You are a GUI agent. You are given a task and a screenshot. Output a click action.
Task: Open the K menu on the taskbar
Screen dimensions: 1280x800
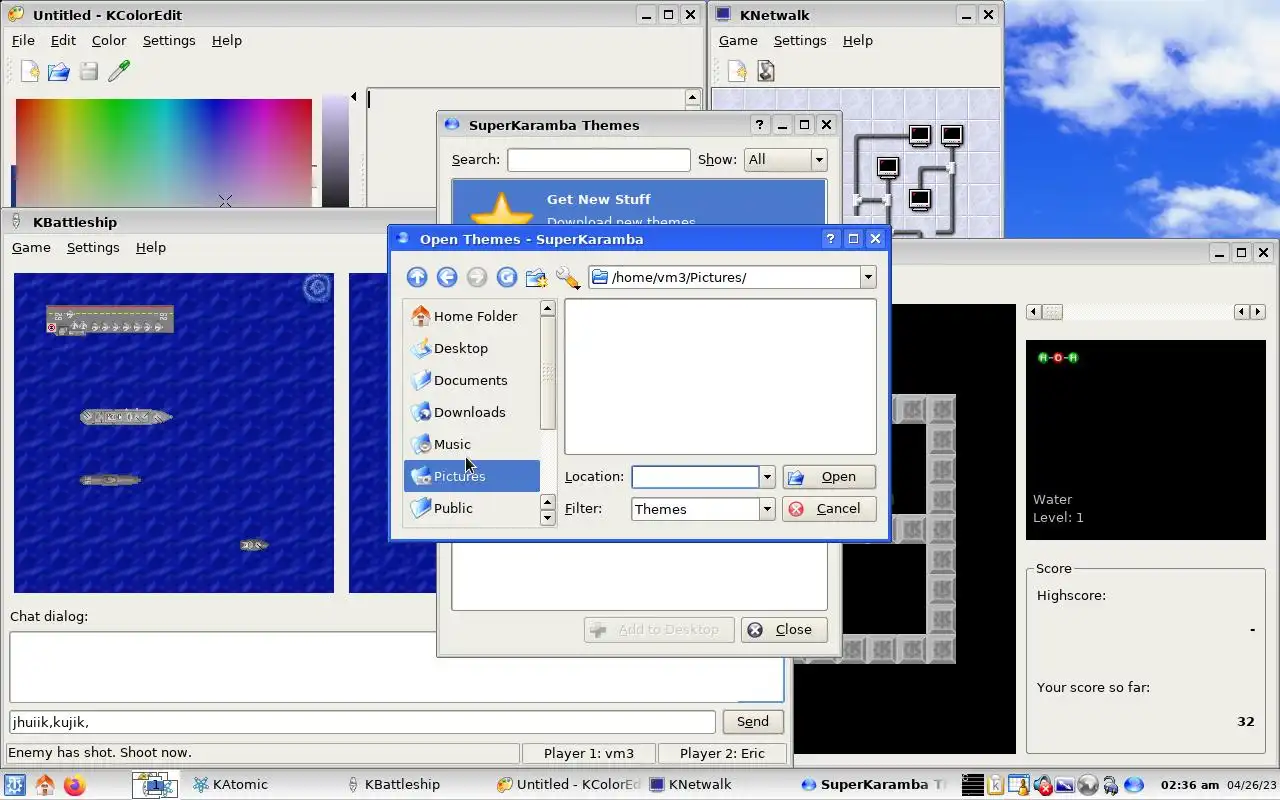[x=15, y=785]
